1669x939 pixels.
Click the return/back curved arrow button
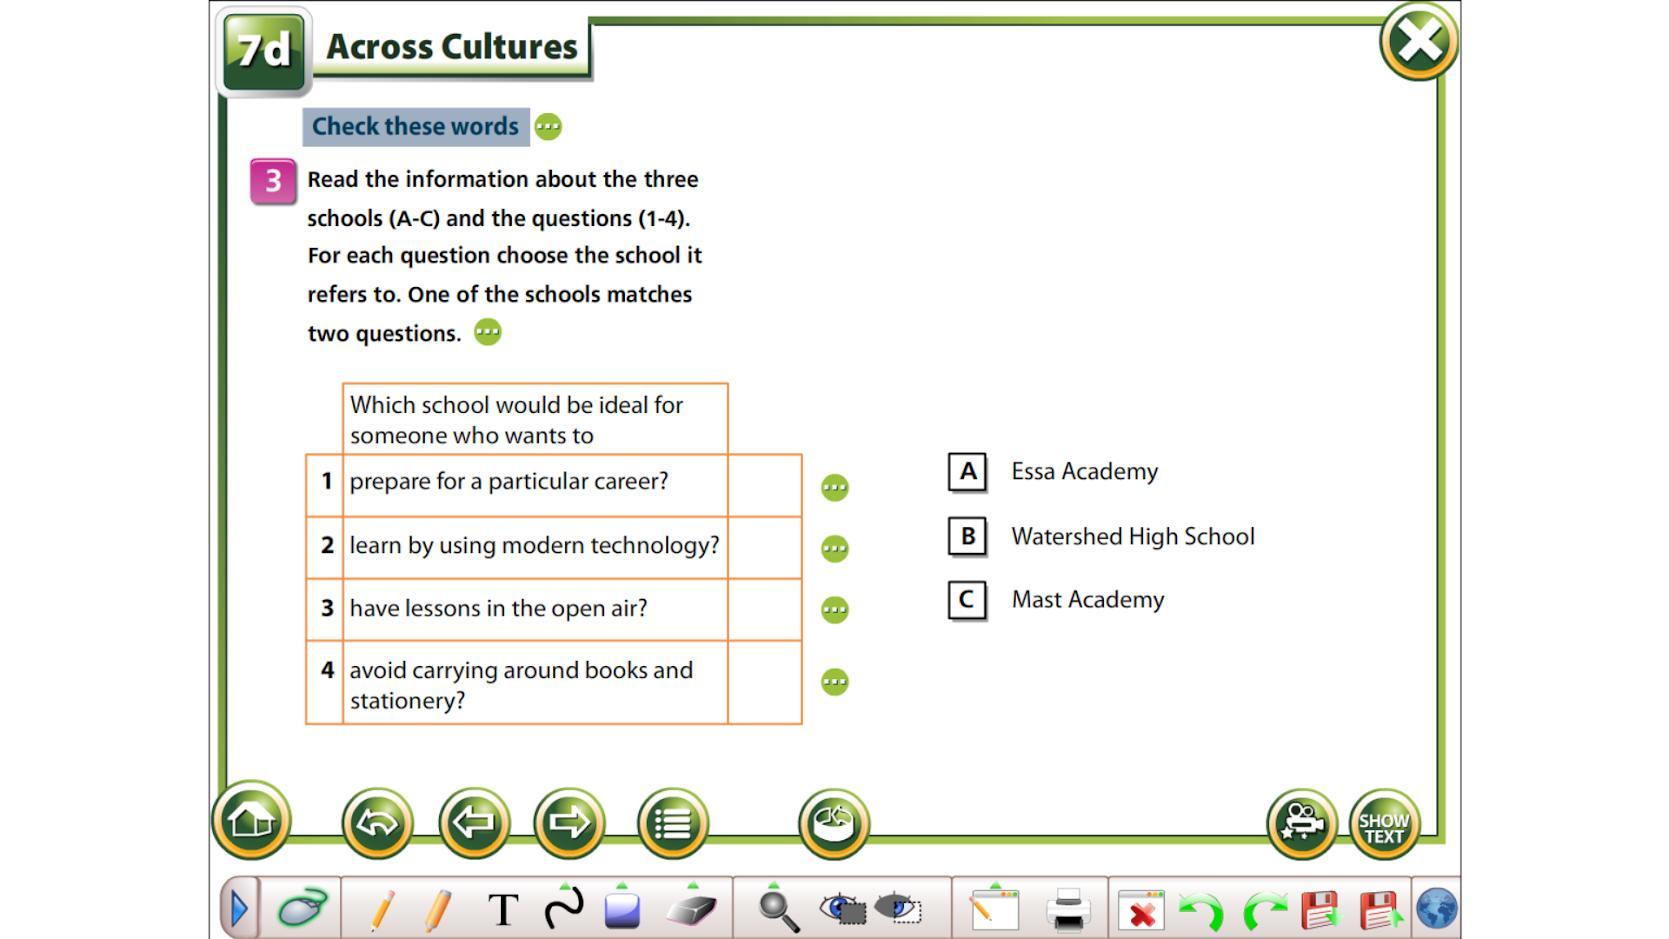[x=377, y=823]
